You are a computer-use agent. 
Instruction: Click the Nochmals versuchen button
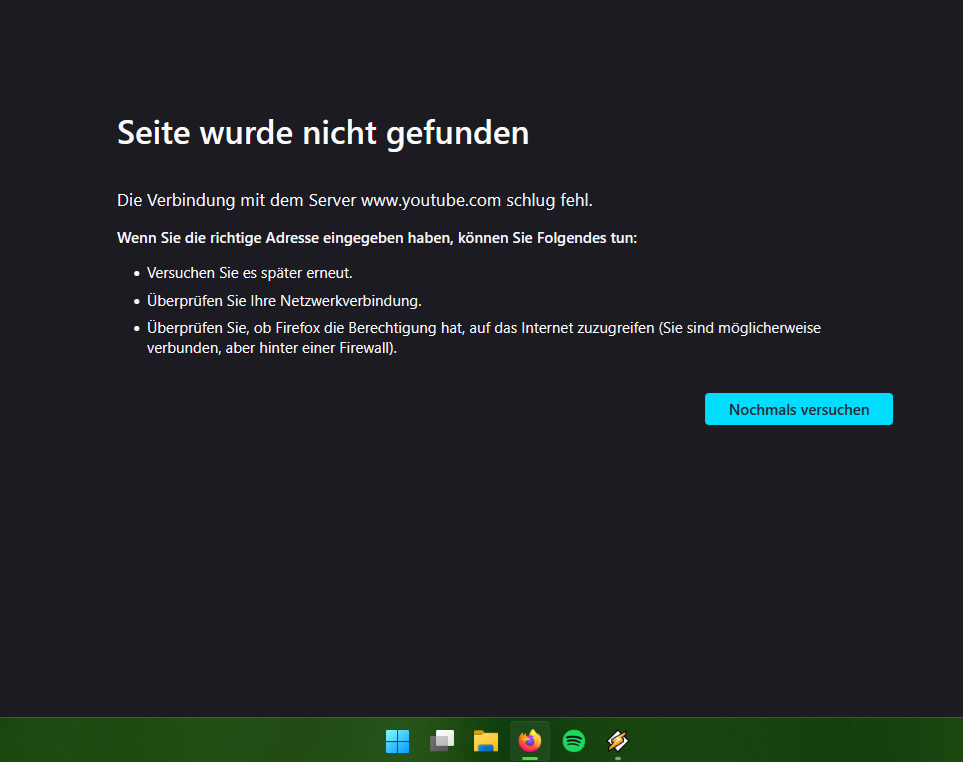point(798,409)
